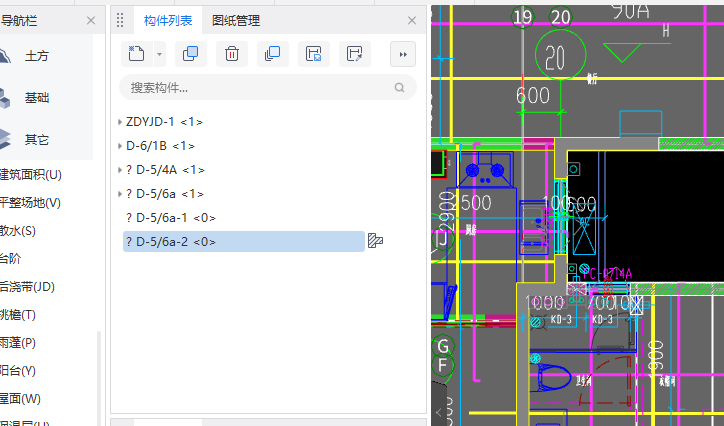Click the 其它 layers icon
The image size is (724, 426).
[x=5, y=139]
